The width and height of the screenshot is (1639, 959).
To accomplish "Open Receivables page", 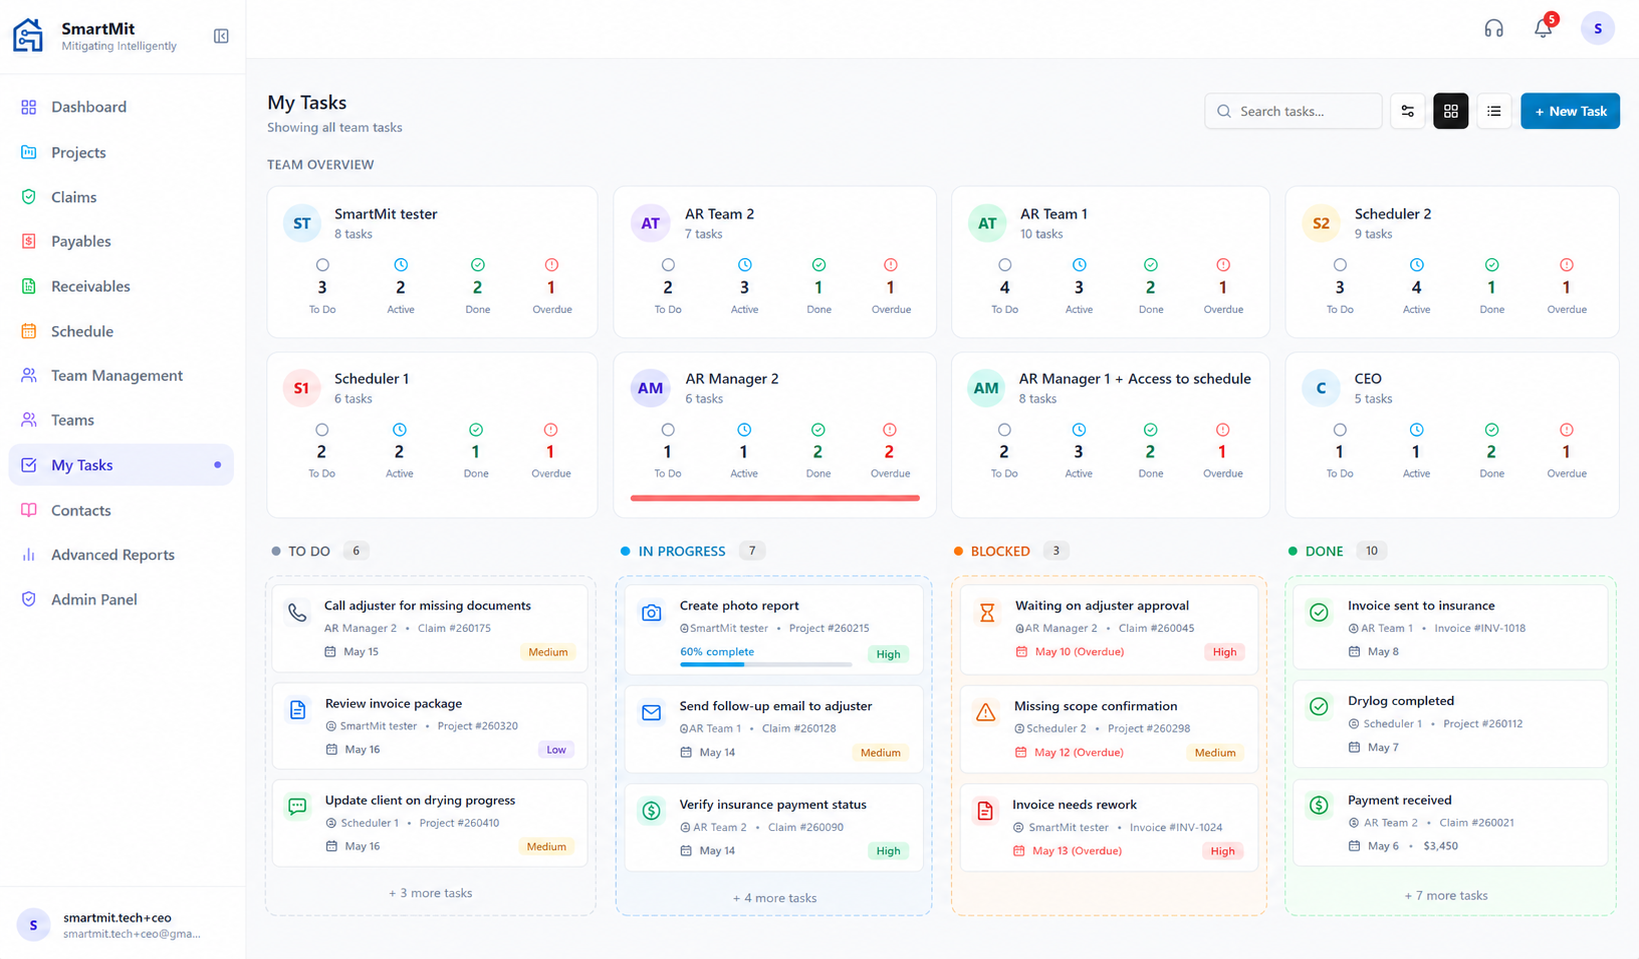I will tap(121, 286).
